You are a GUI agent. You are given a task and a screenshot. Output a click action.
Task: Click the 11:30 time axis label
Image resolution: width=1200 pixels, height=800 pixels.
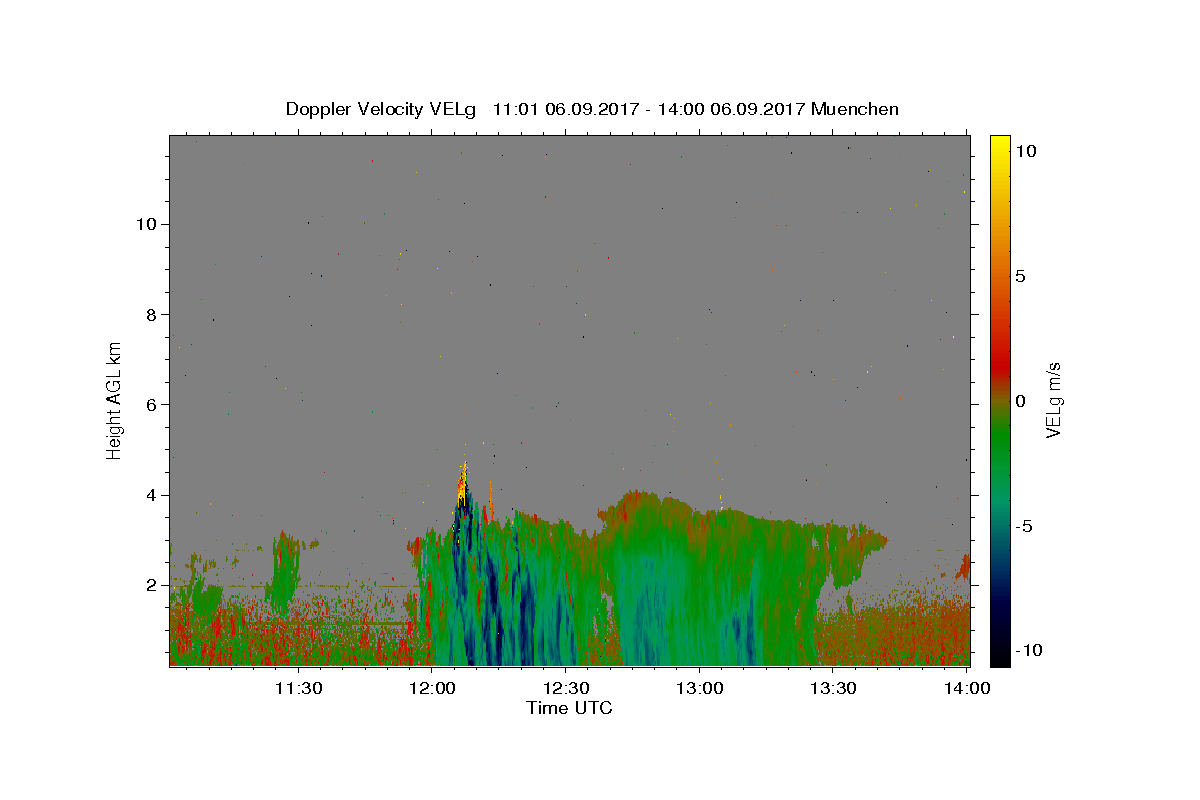click(x=298, y=688)
